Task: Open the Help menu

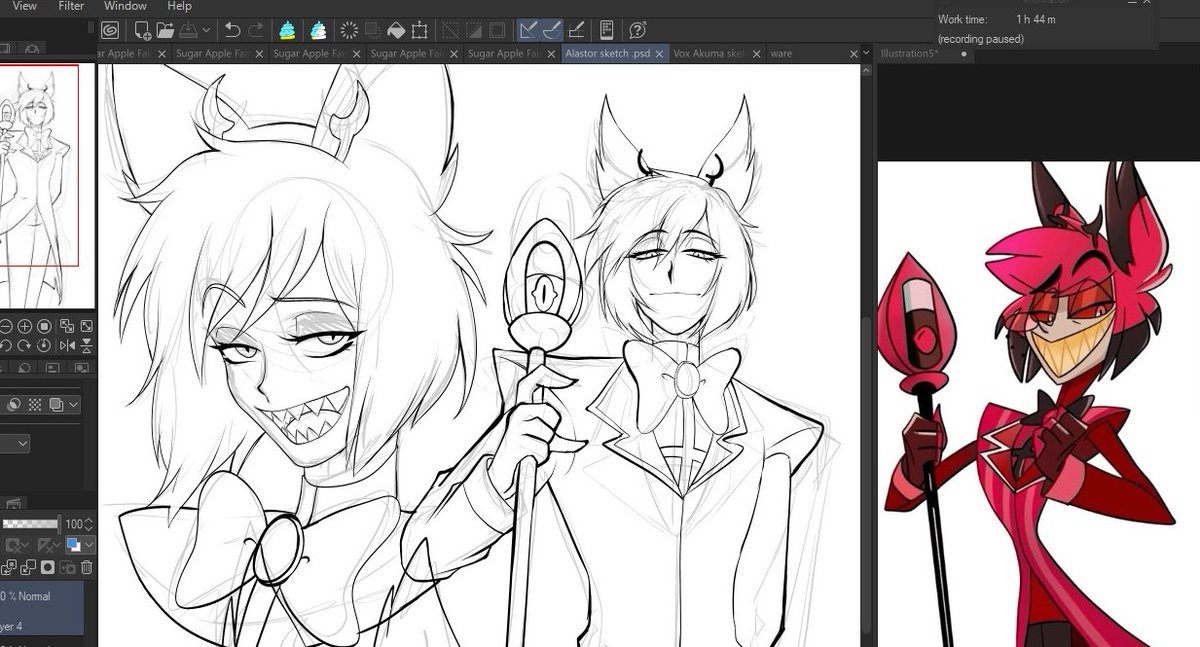Action: 179,6
